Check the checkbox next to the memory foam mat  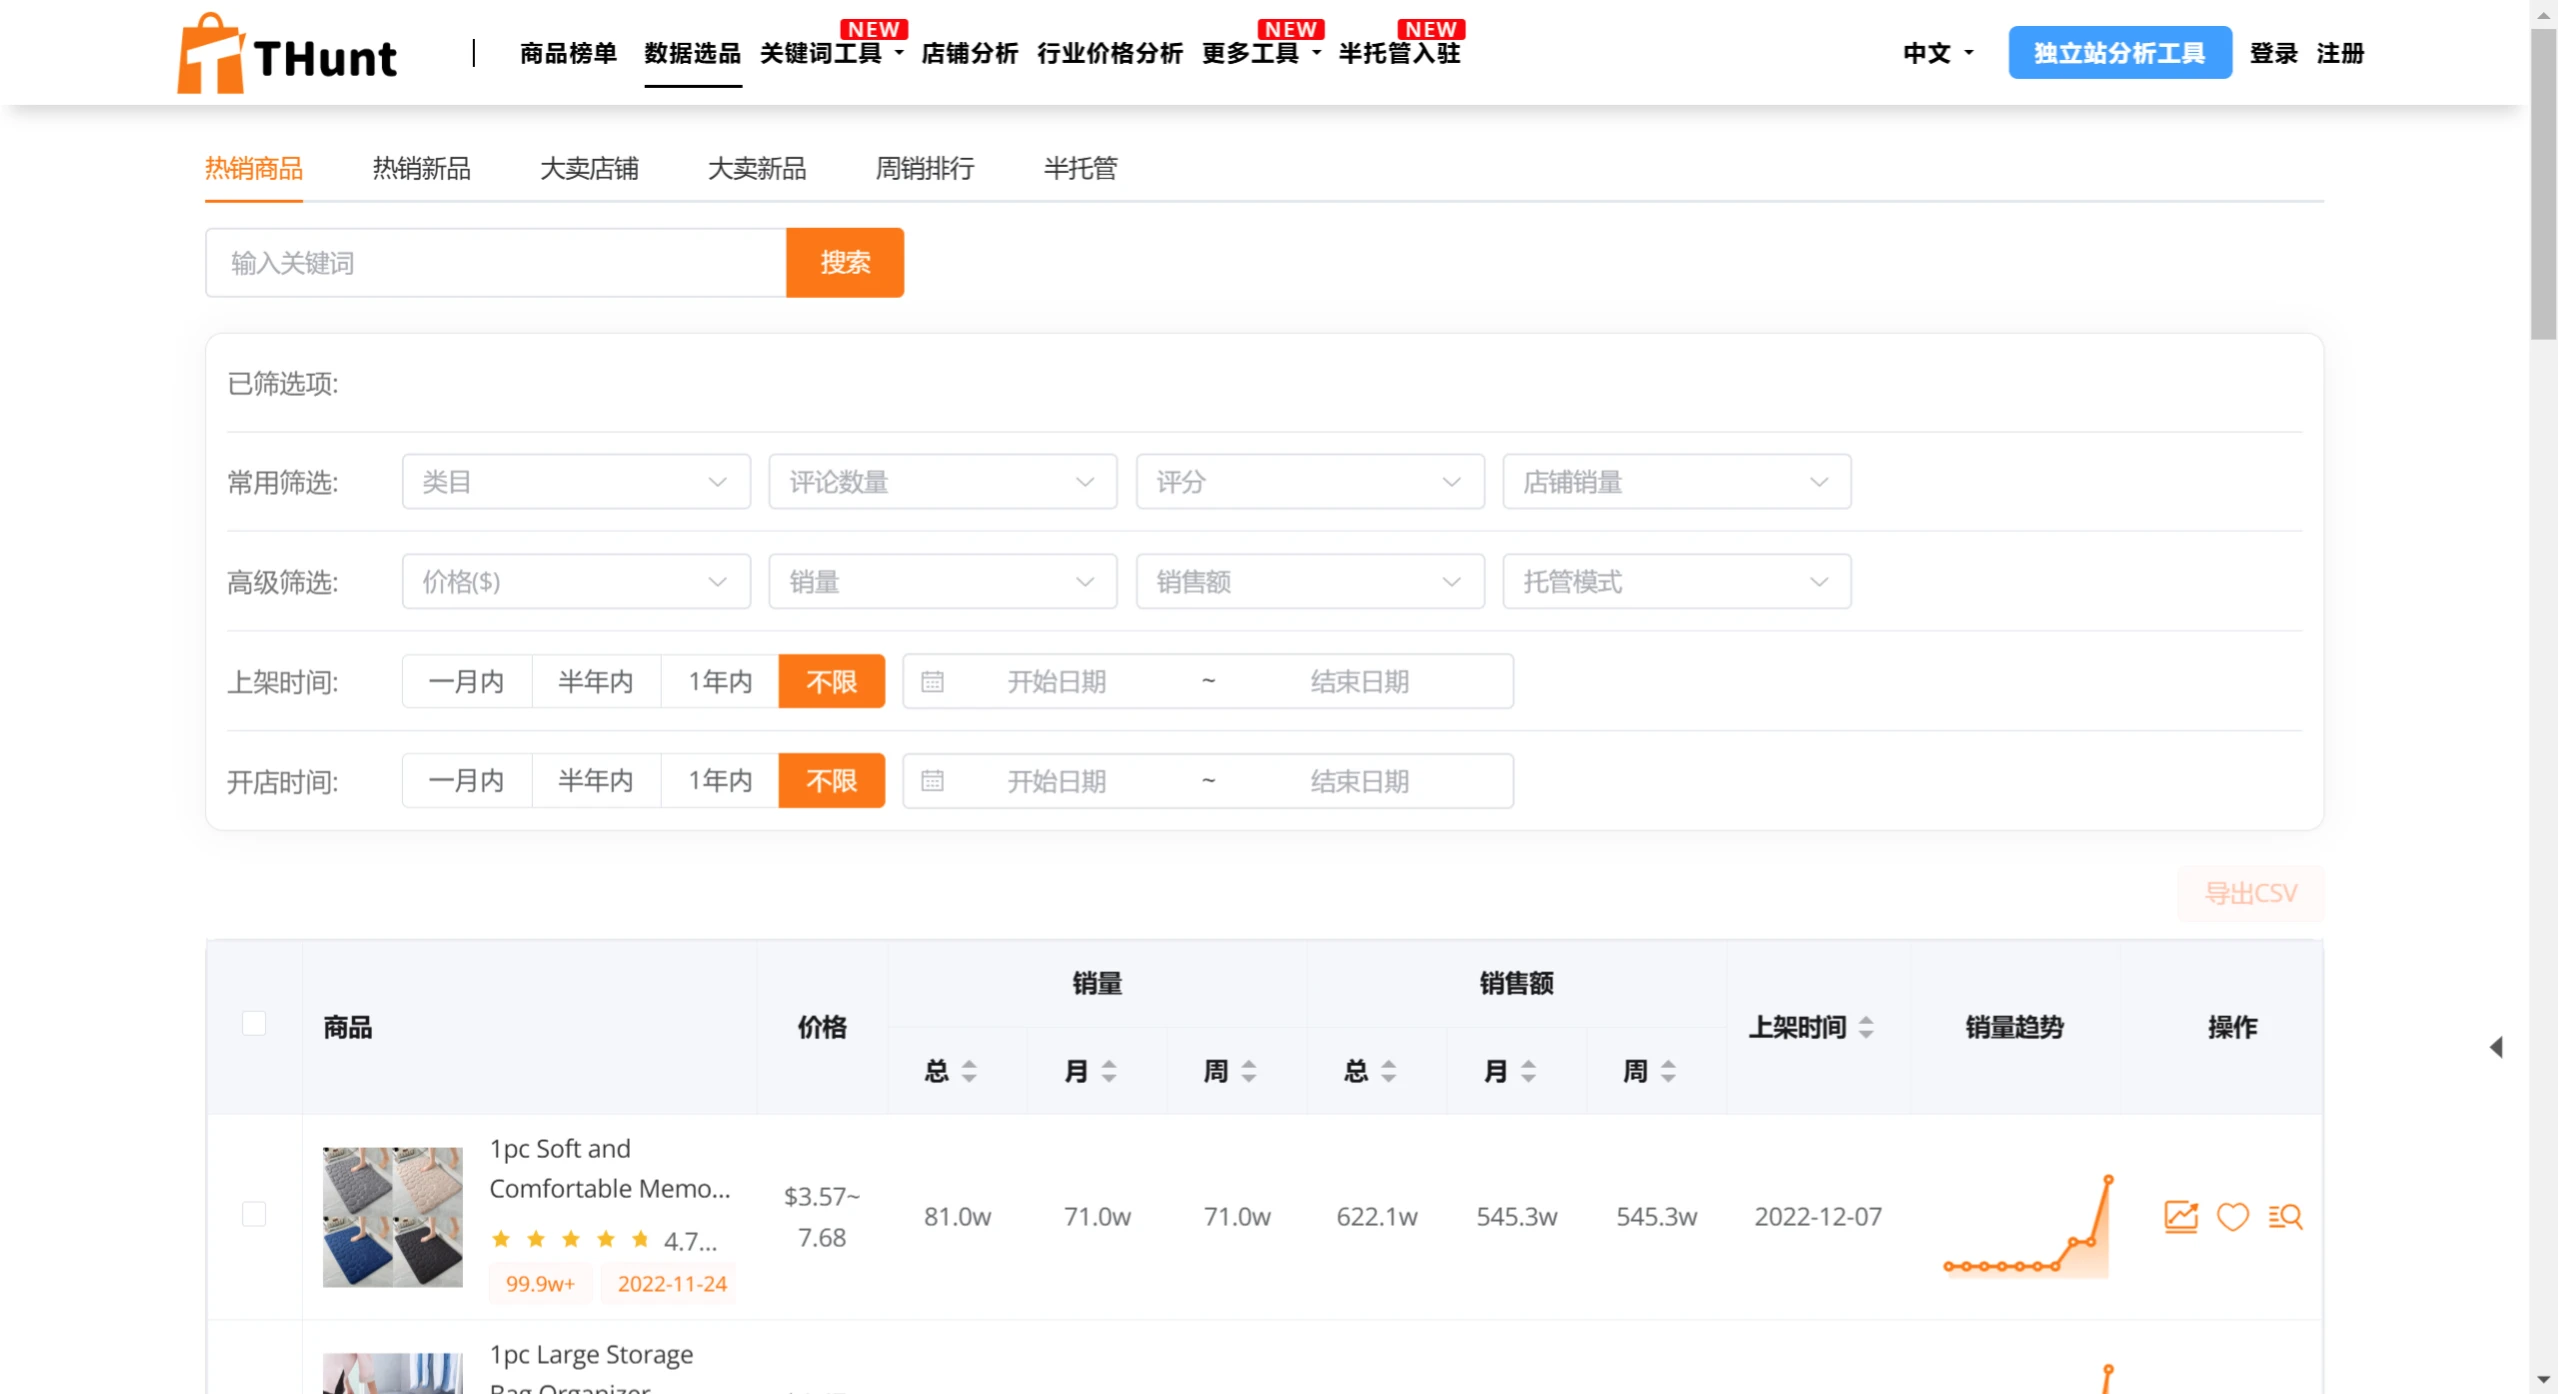tap(255, 1214)
